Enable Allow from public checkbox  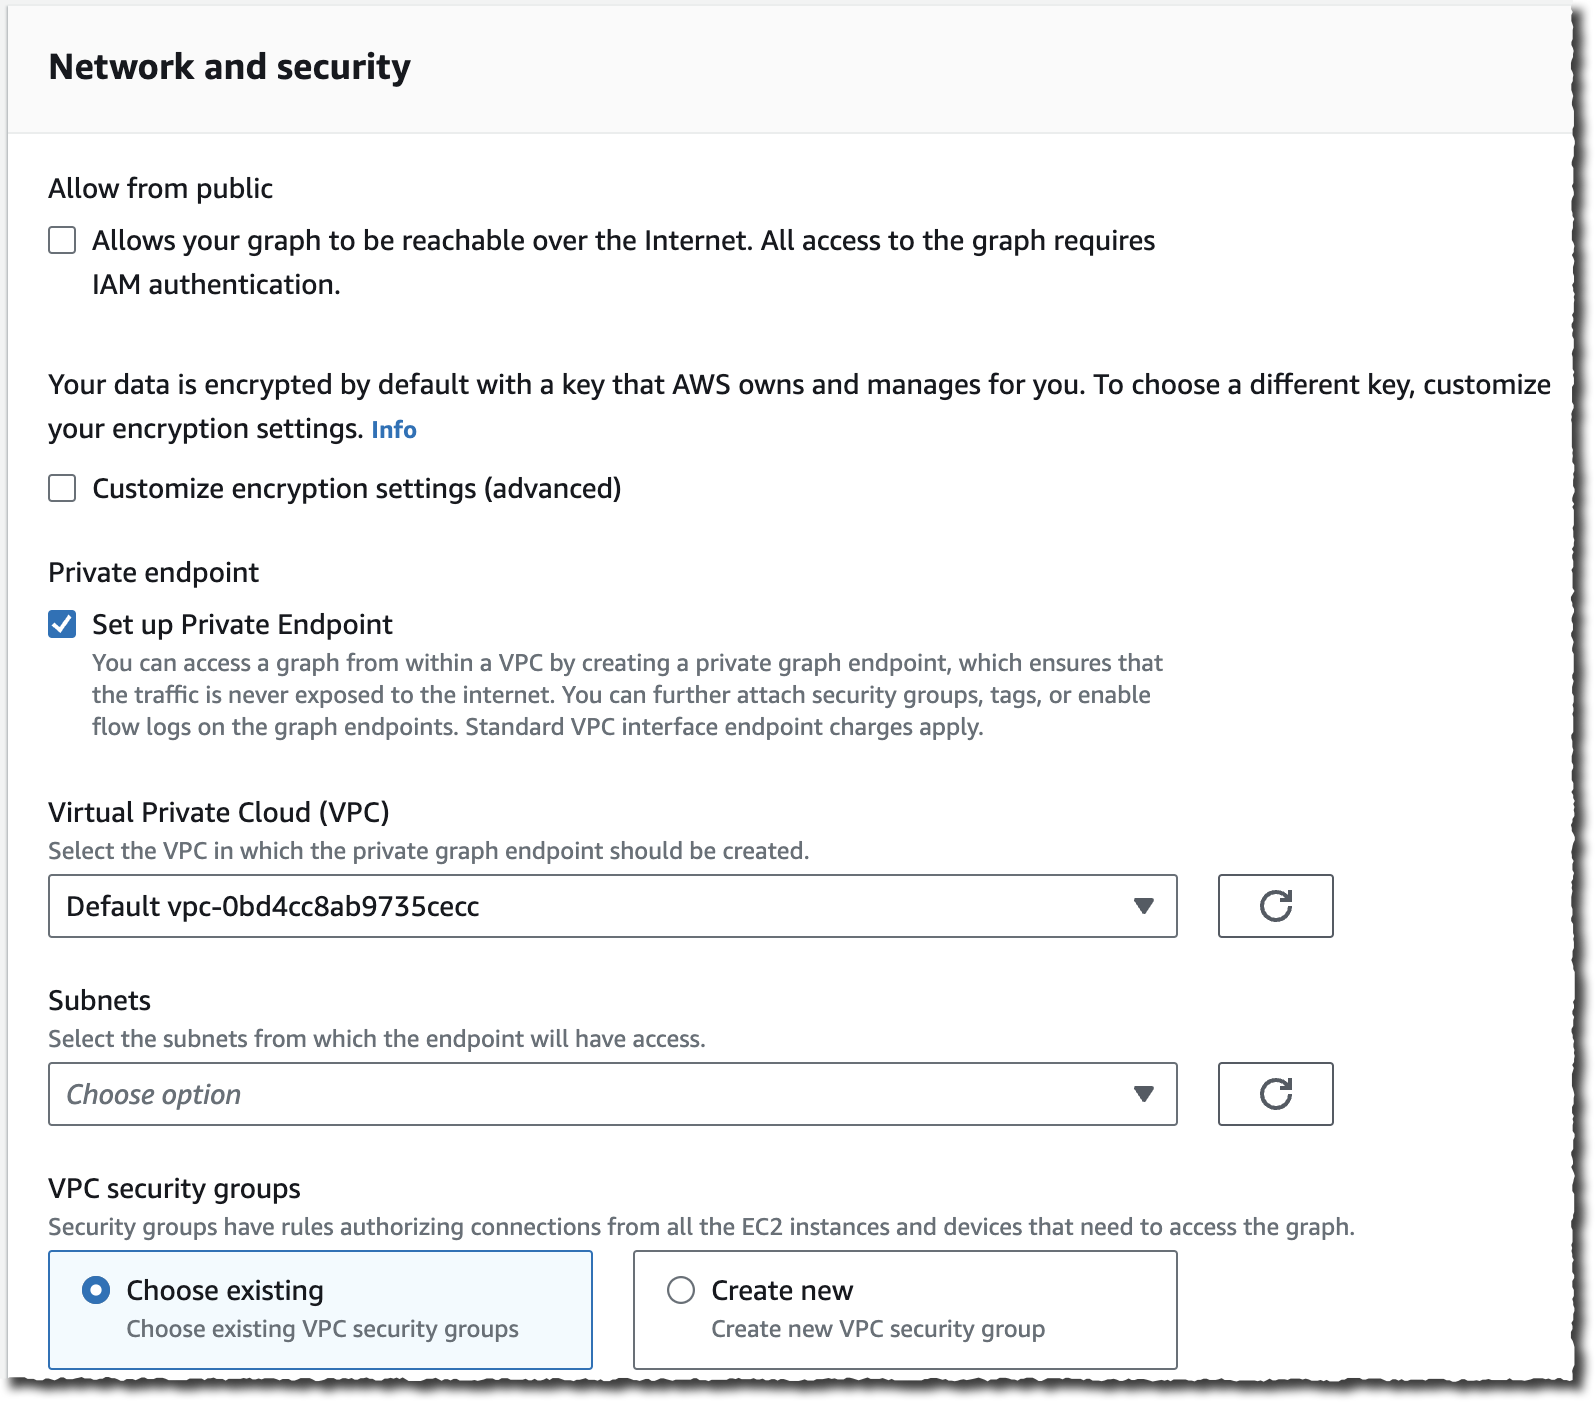[x=62, y=240]
